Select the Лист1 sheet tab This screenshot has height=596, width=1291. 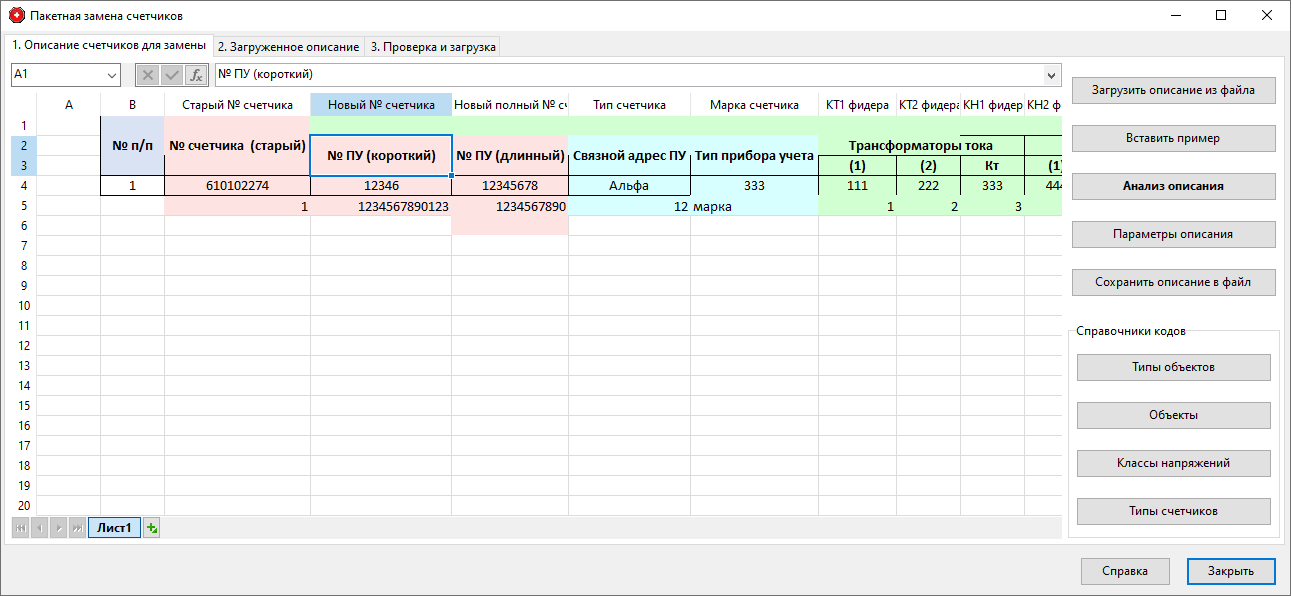(112, 527)
